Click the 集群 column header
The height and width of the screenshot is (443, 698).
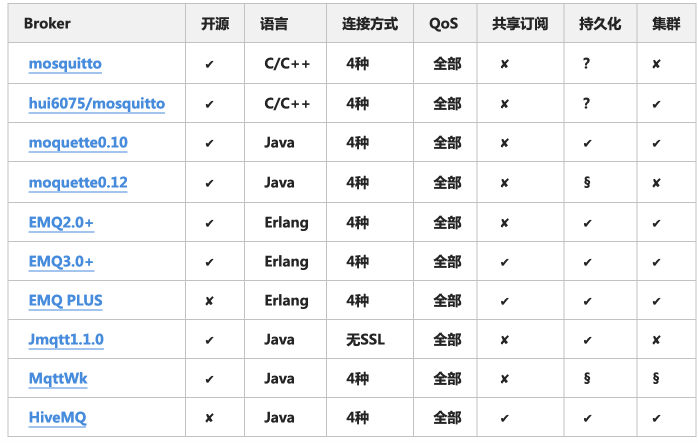666,24
